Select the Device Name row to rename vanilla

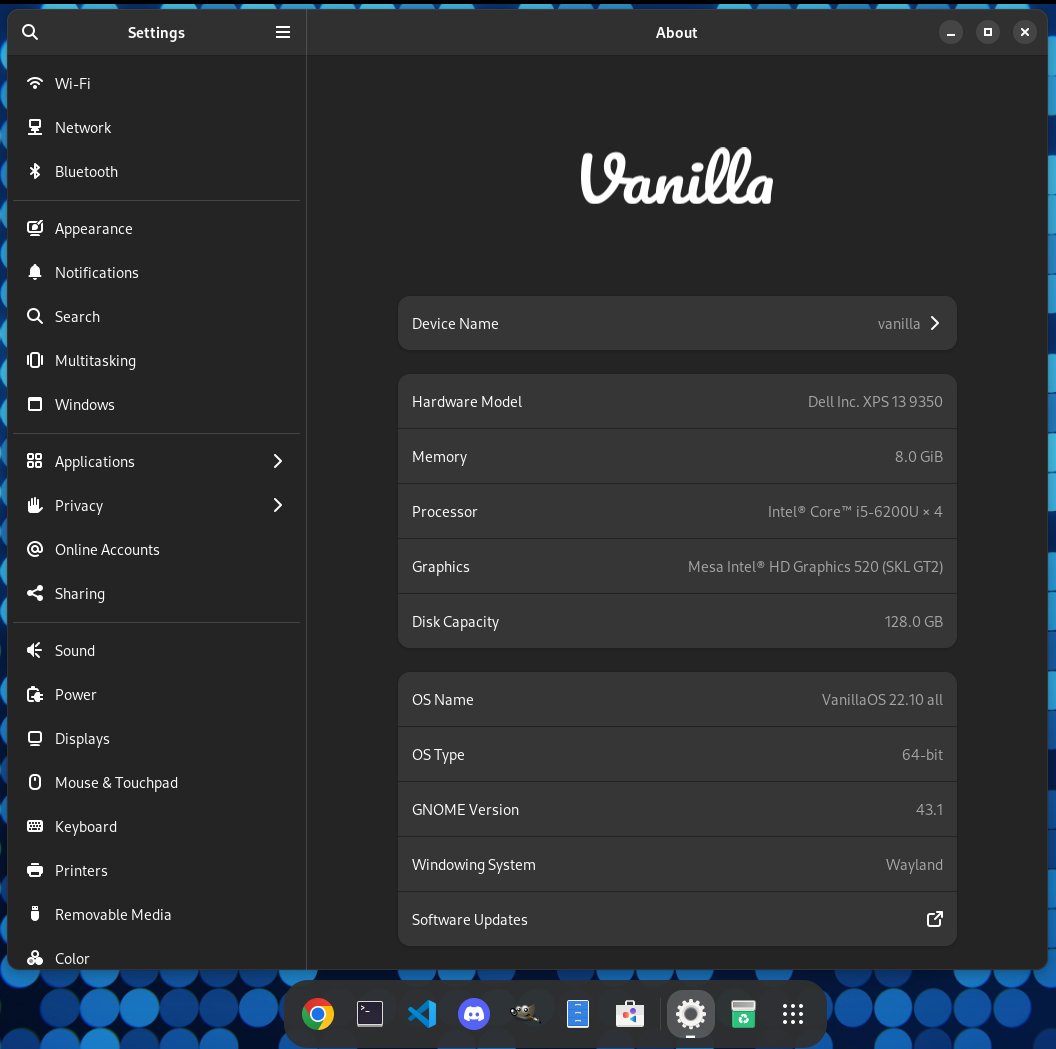point(677,323)
